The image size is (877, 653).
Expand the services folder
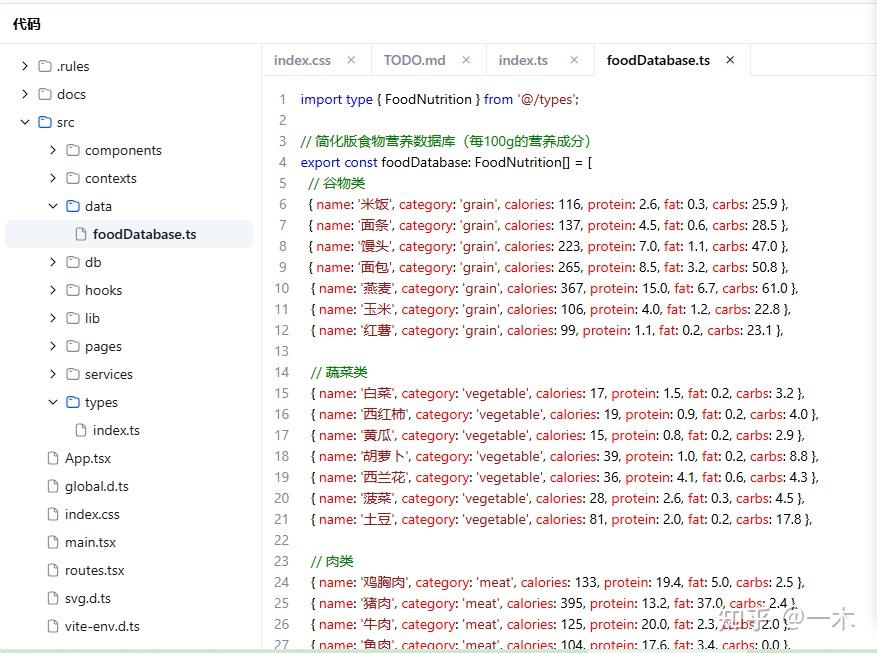point(53,374)
